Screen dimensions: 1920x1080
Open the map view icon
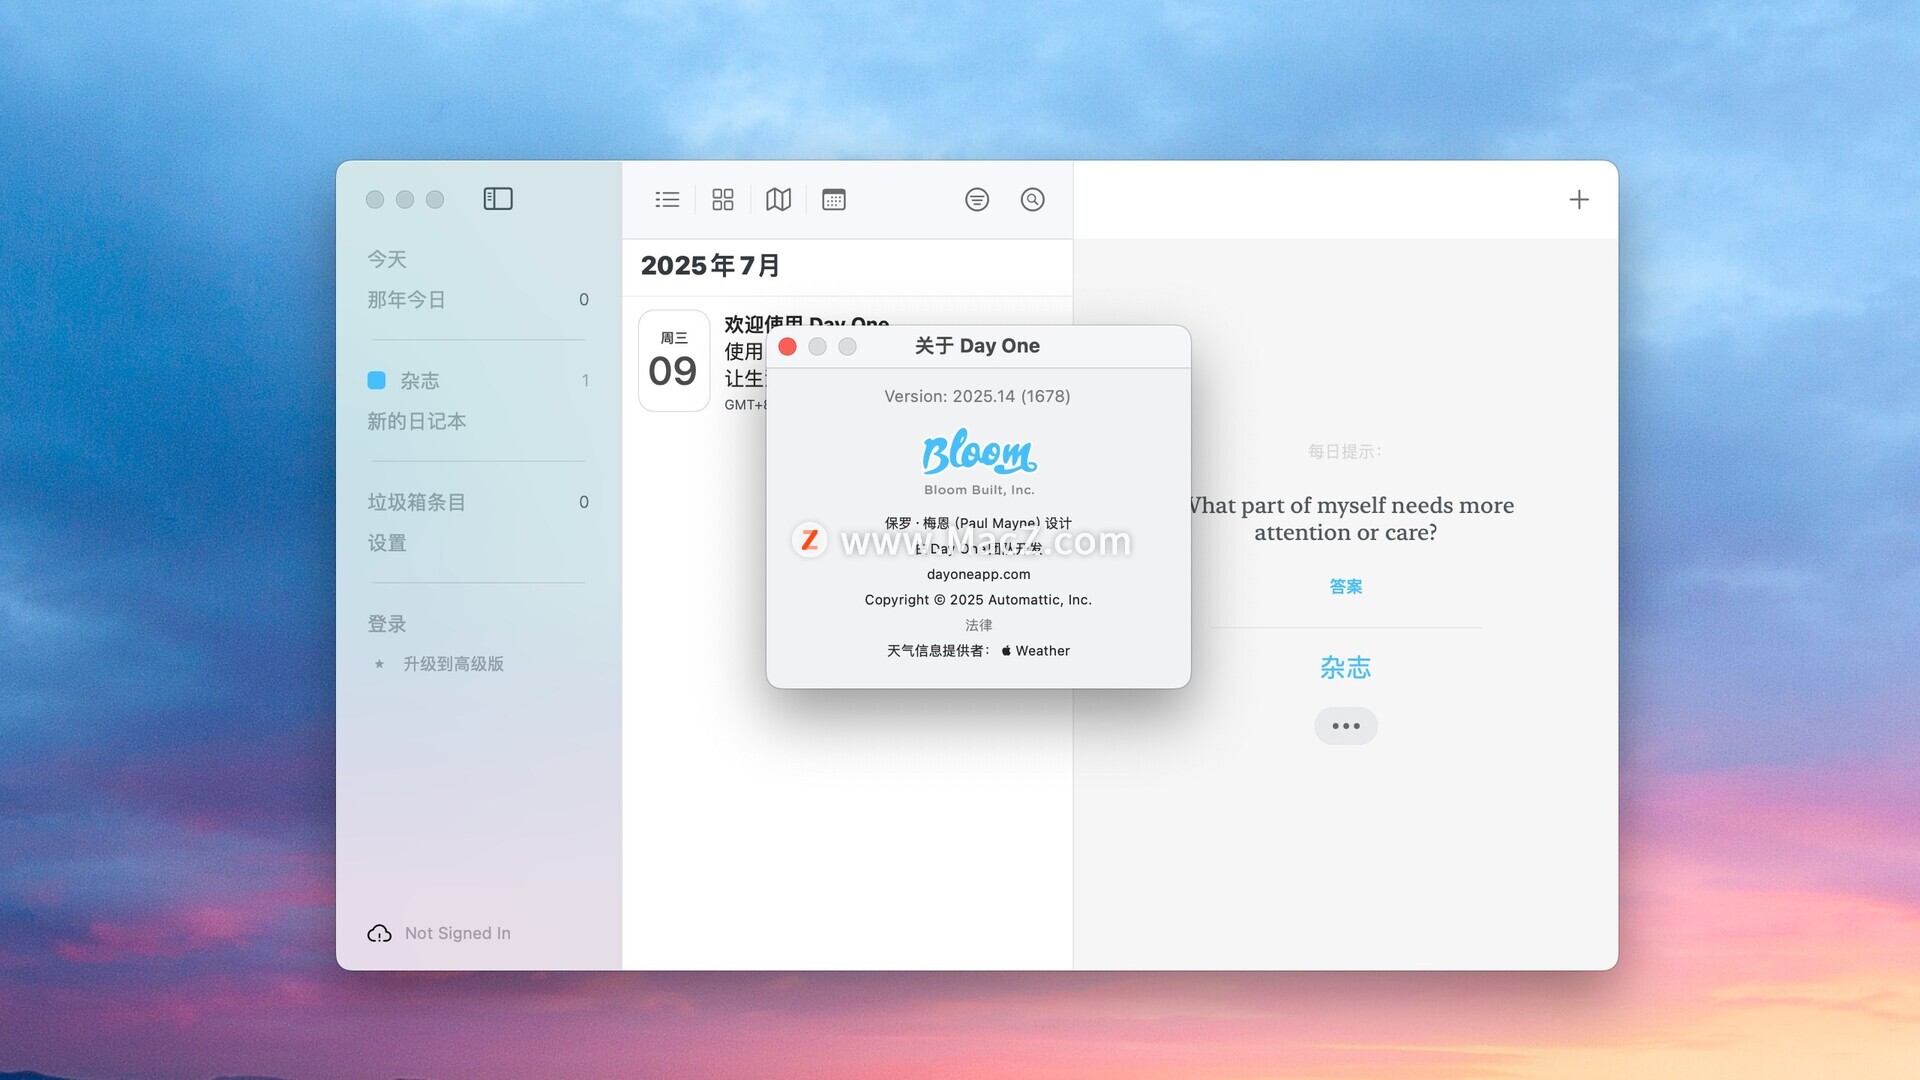(778, 200)
